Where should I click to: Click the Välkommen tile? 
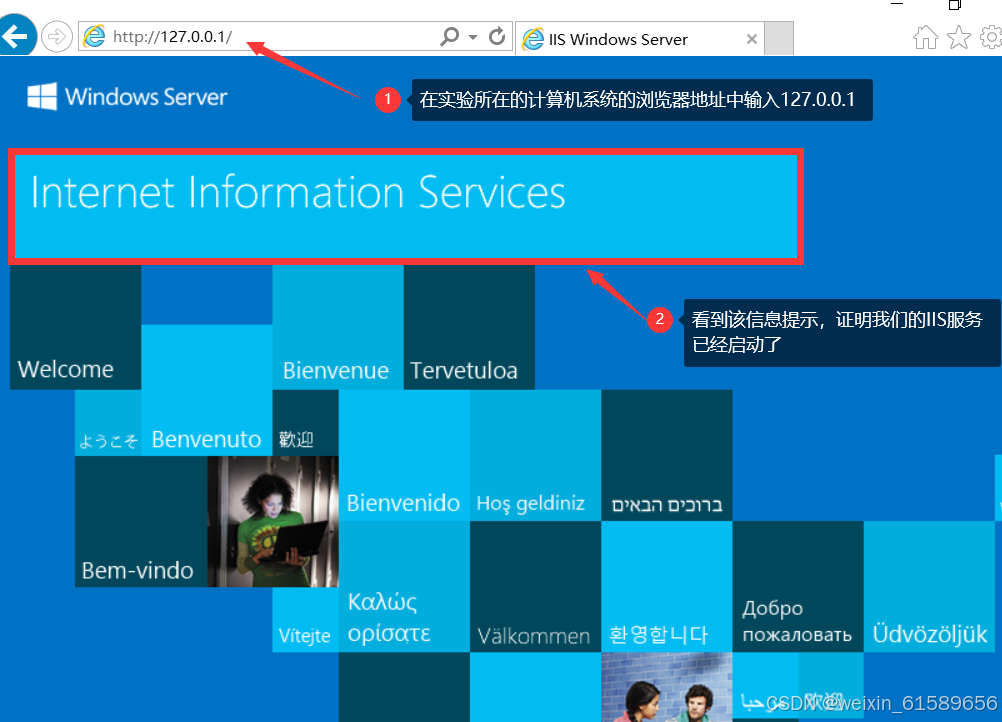click(536, 587)
